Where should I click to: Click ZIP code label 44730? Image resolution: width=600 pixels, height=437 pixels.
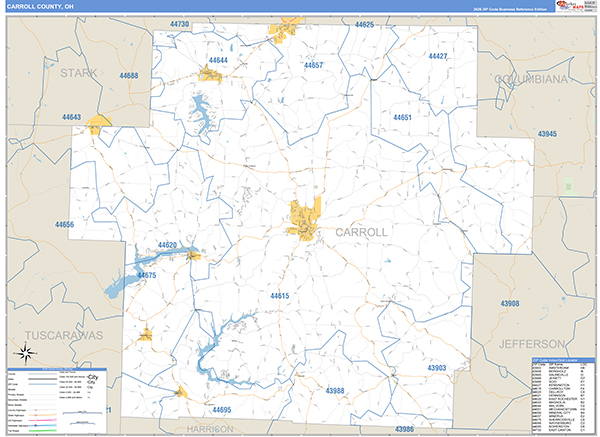tap(179, 24)
